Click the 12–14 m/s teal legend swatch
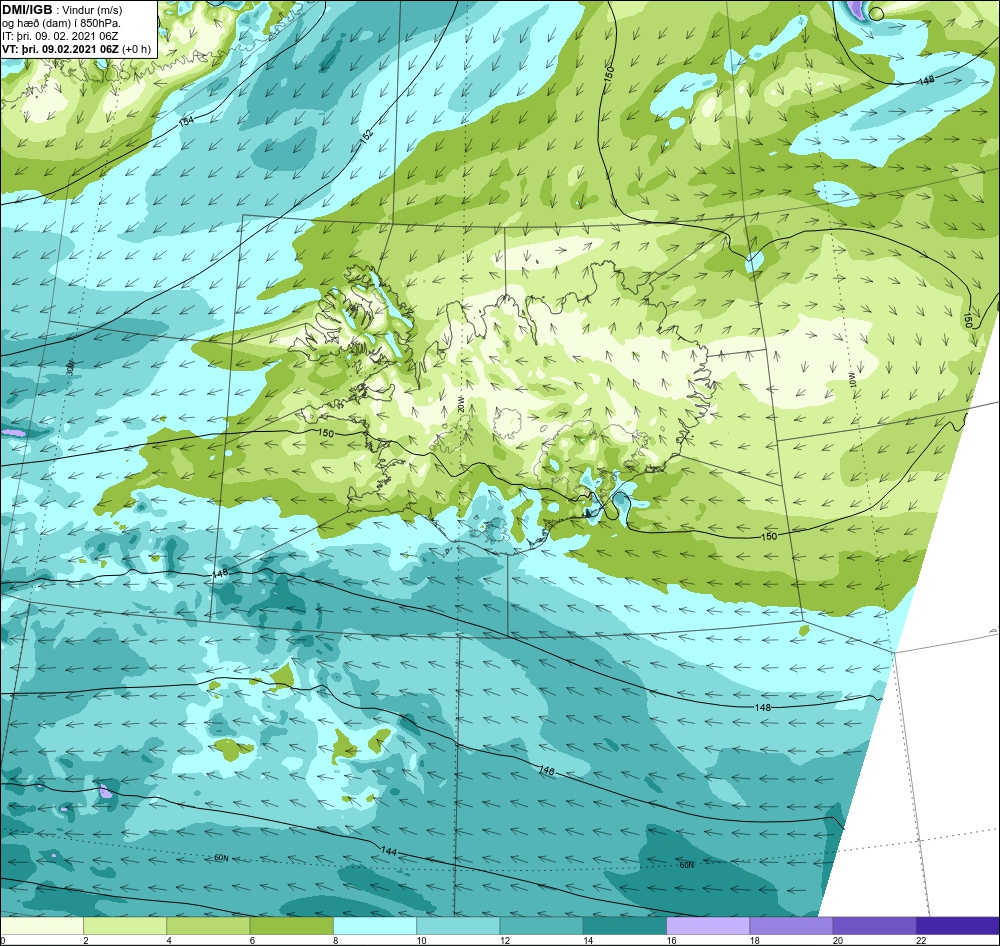This screenshot has height=946, width=1000. point(541,925)
